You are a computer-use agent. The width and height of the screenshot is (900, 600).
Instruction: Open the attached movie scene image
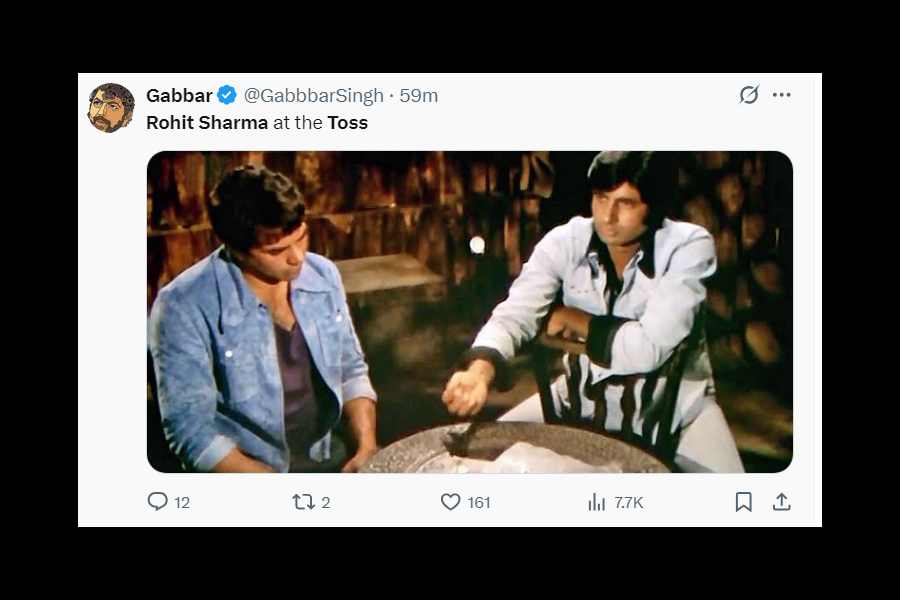coord(469,311)
